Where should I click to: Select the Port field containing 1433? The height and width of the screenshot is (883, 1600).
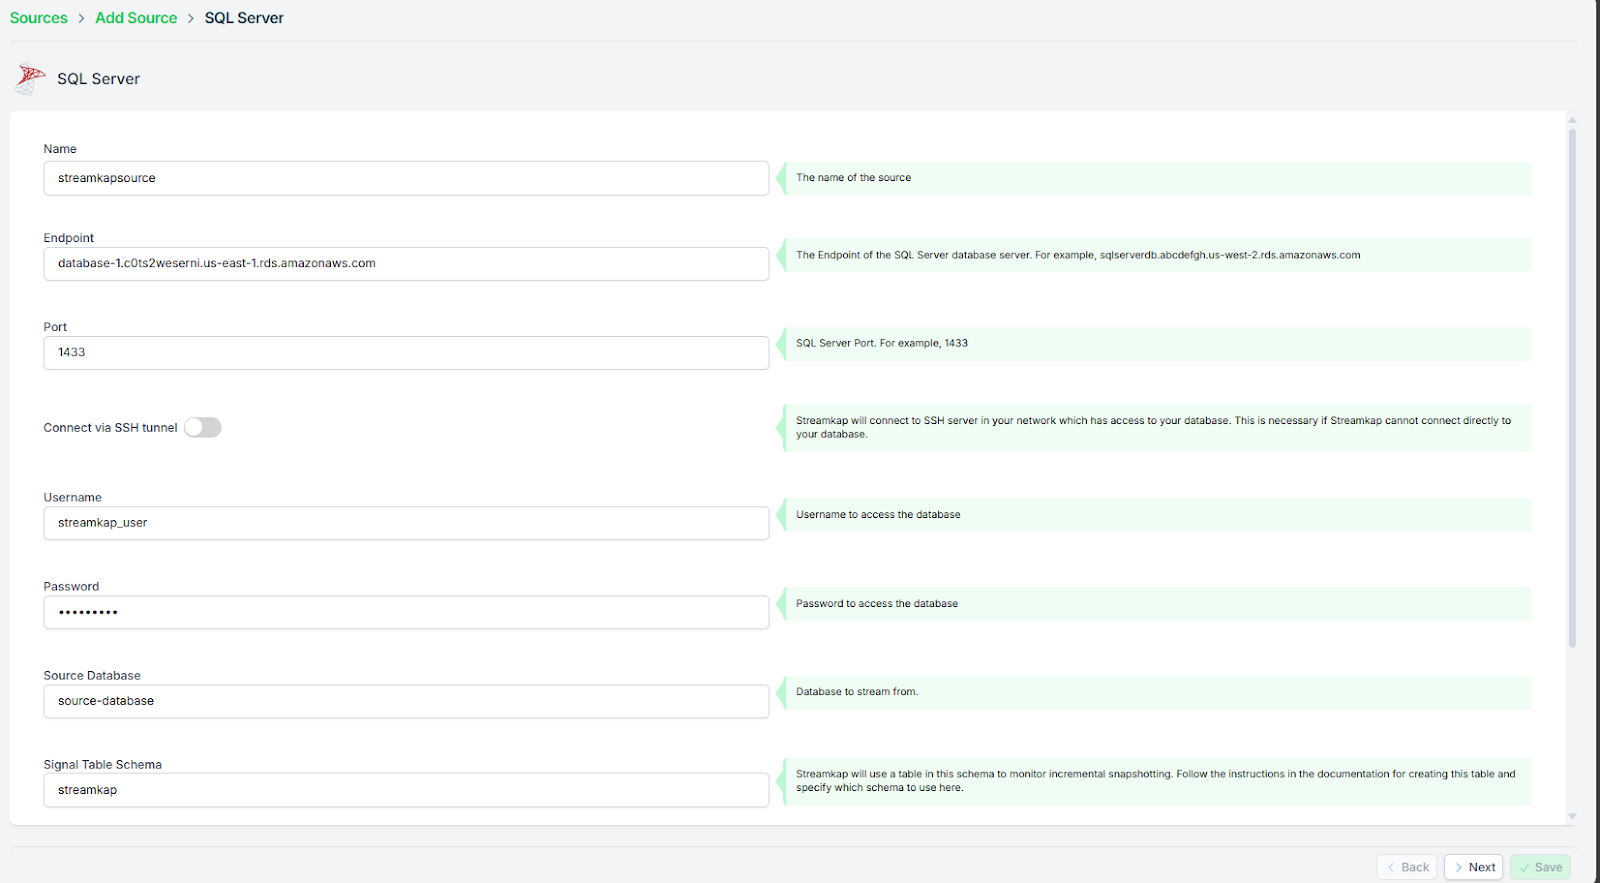coord(406,353)
